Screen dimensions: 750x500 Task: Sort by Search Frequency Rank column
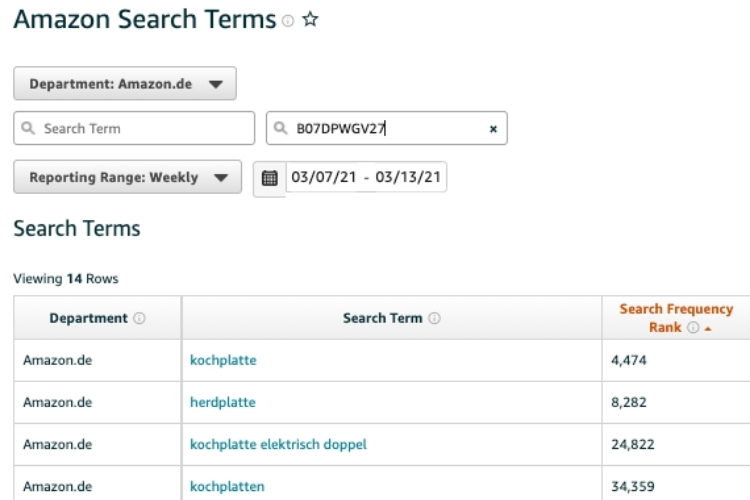(676, 318)
